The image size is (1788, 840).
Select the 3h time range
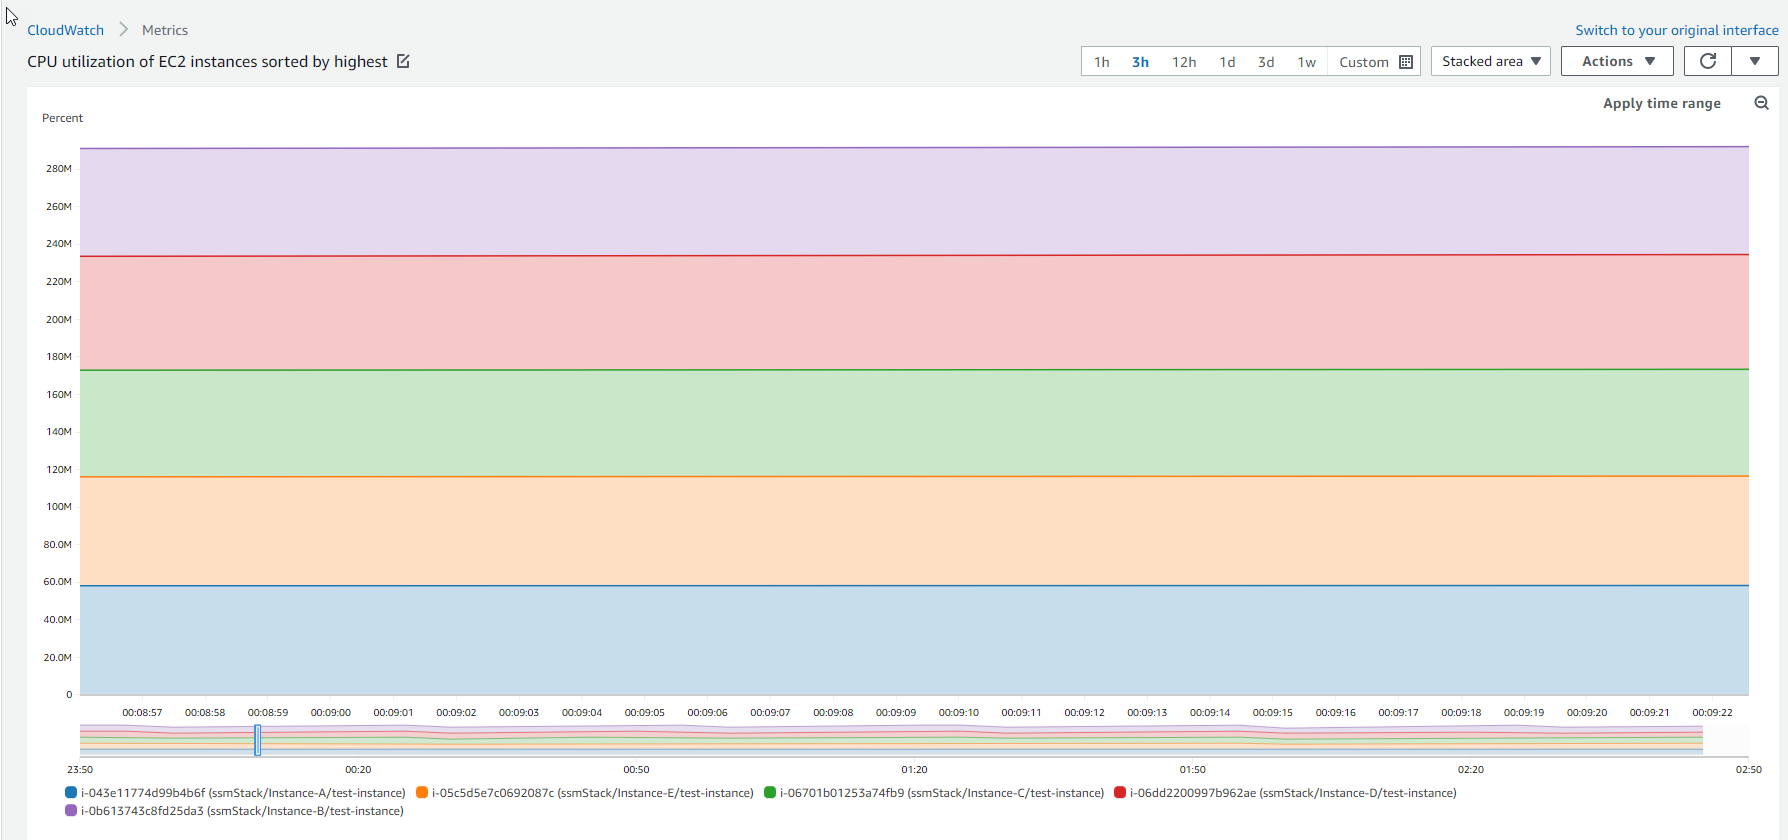[1140, 62]
